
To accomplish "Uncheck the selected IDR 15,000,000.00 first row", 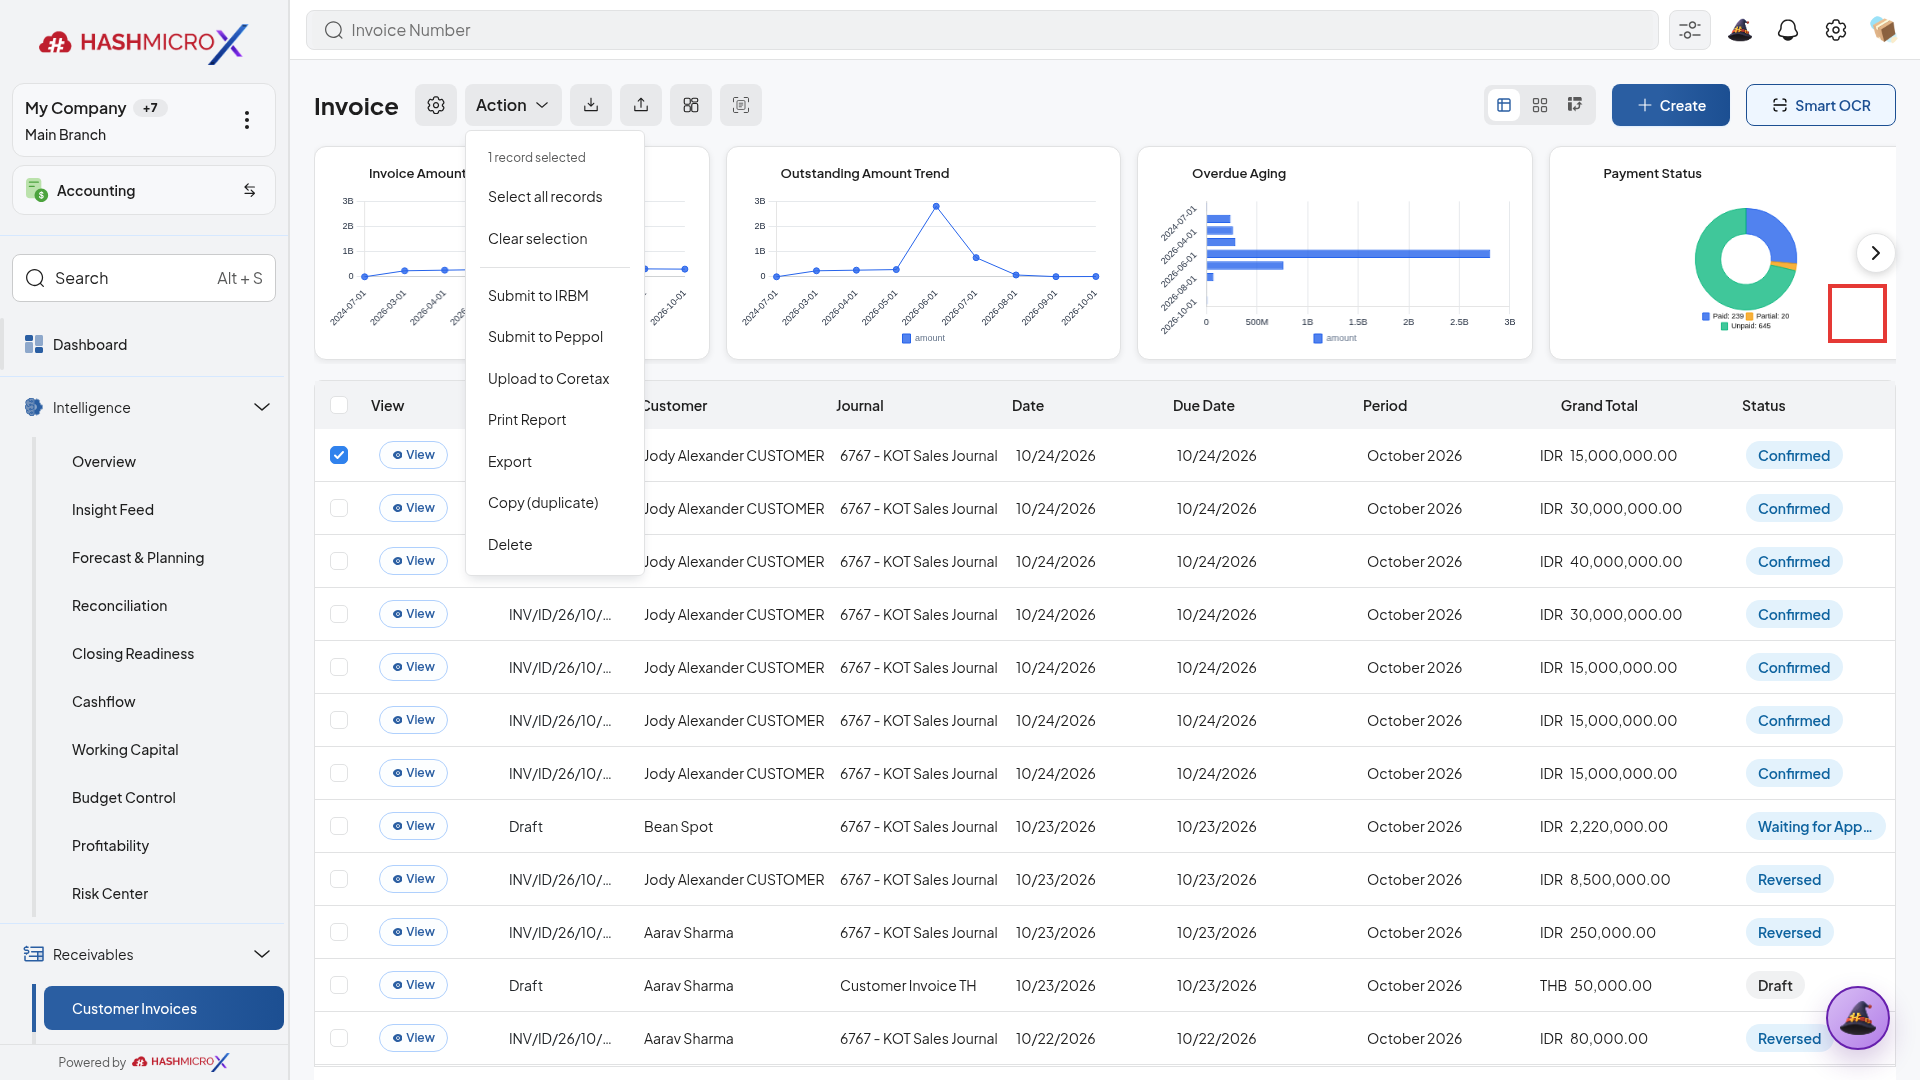I will coord(339,455).
